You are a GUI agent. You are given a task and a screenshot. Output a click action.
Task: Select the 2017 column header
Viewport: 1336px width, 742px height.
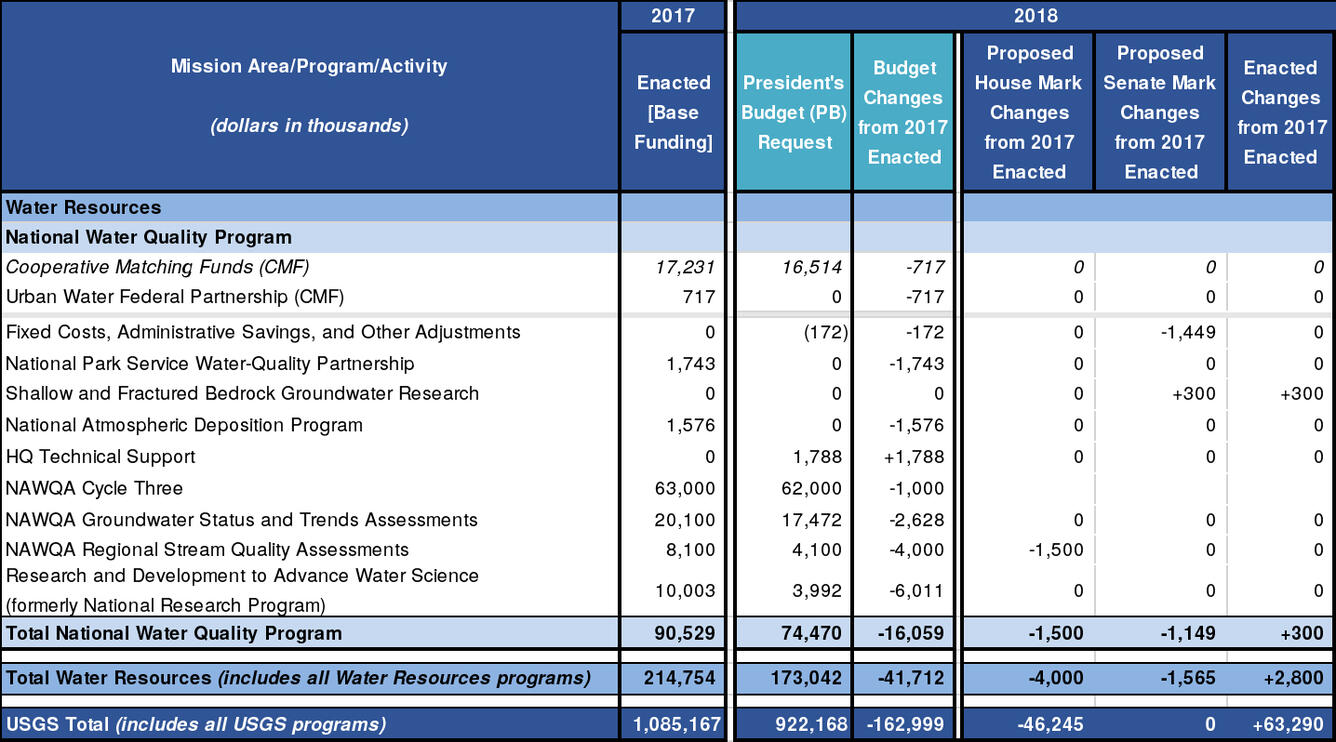click(672, 15)
